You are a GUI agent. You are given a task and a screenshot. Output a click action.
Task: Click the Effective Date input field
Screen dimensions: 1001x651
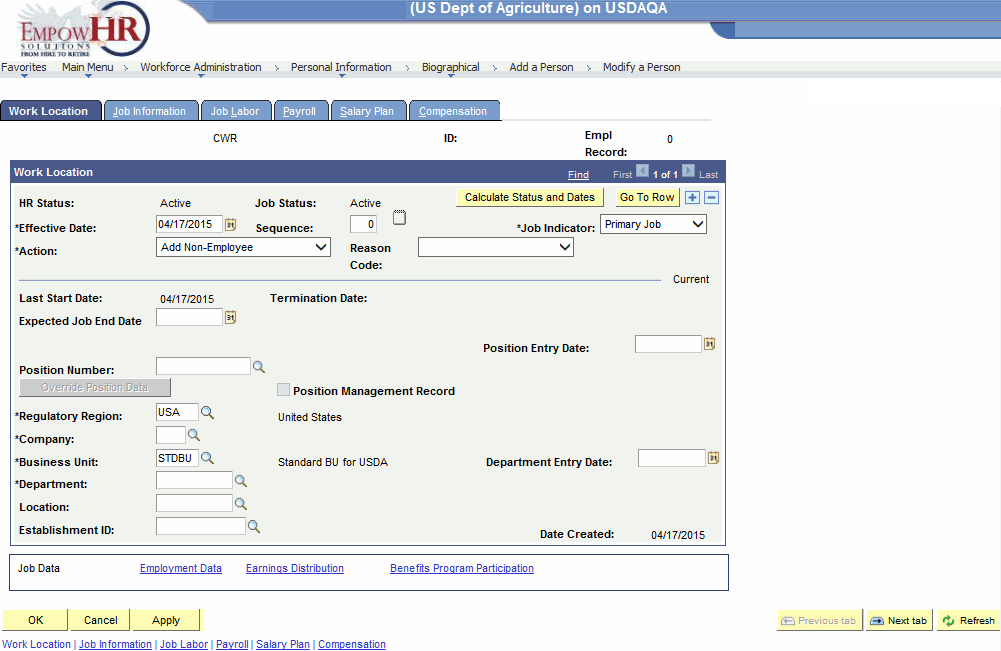(x=190, y=224)
